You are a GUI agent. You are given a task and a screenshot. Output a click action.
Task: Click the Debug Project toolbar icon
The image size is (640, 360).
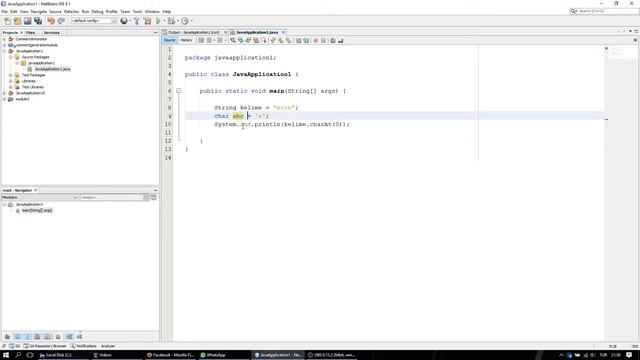[x=171, y=21]
